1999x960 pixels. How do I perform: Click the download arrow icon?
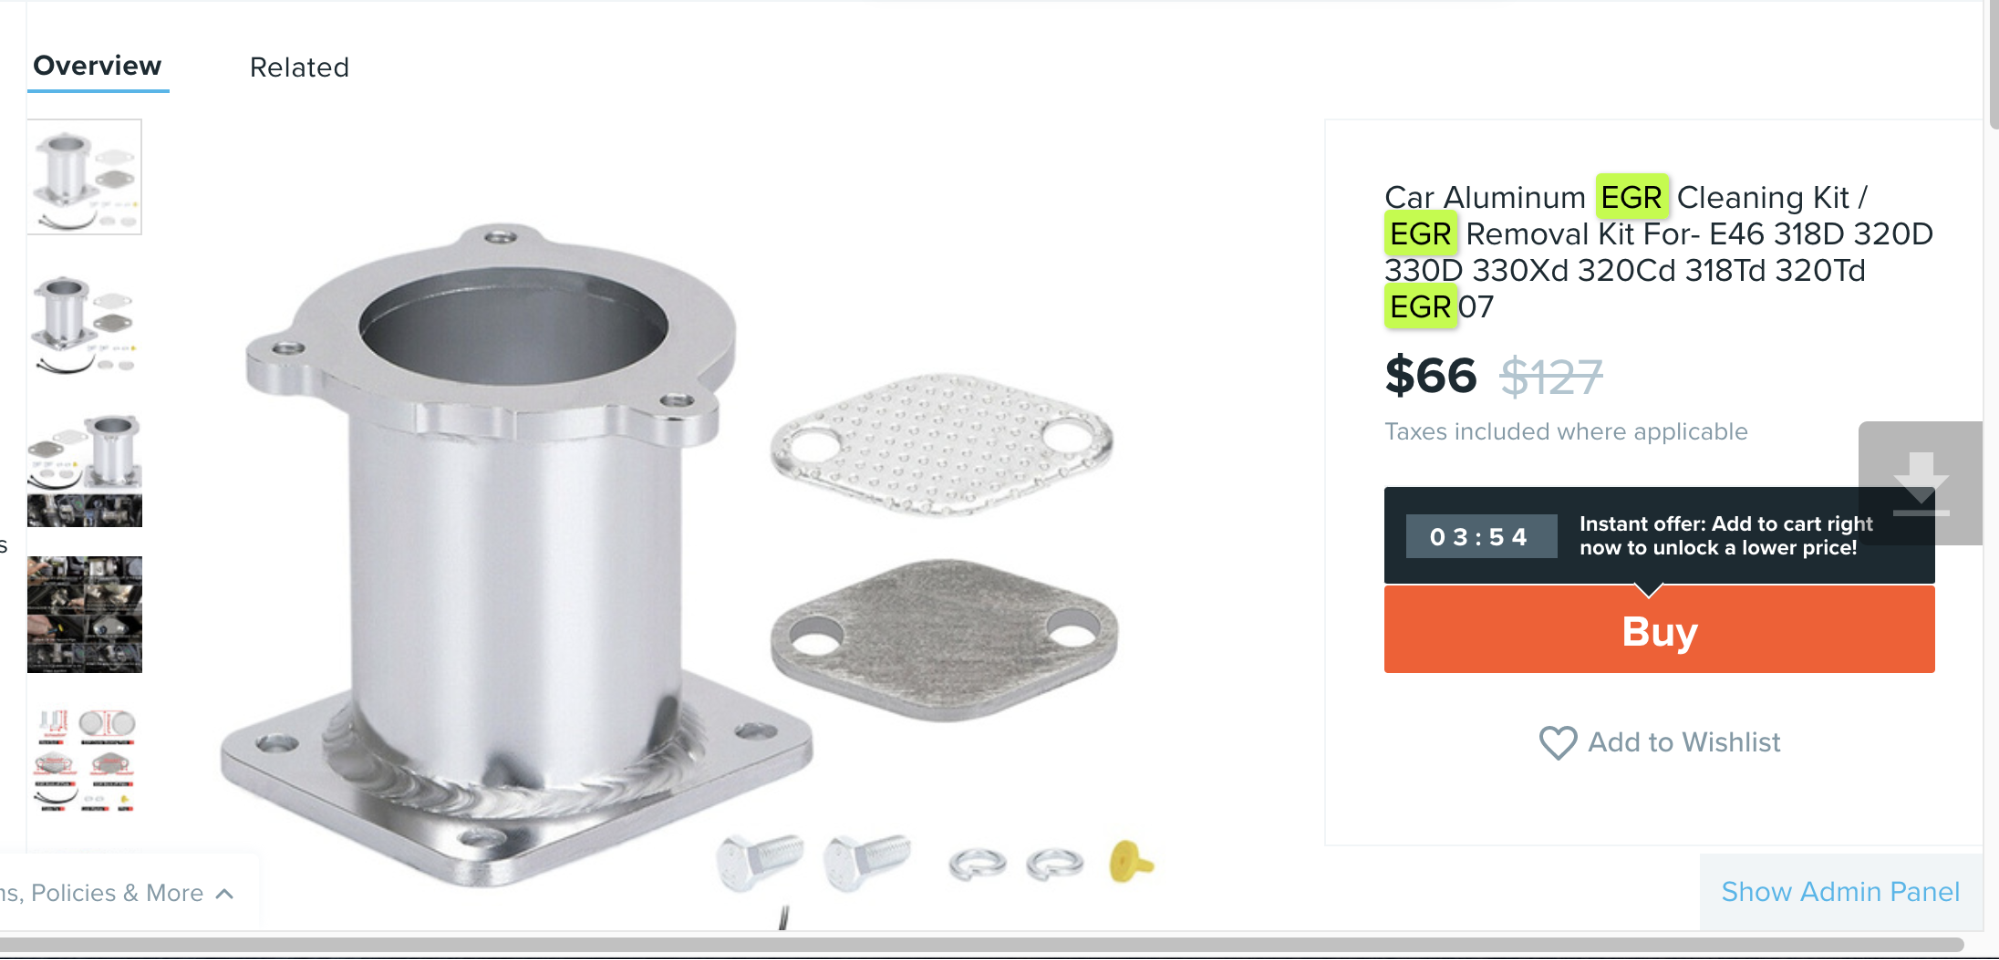[1920, 484]
